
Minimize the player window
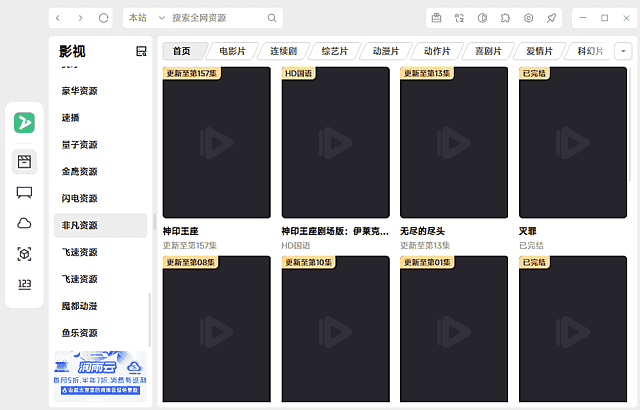583,18
